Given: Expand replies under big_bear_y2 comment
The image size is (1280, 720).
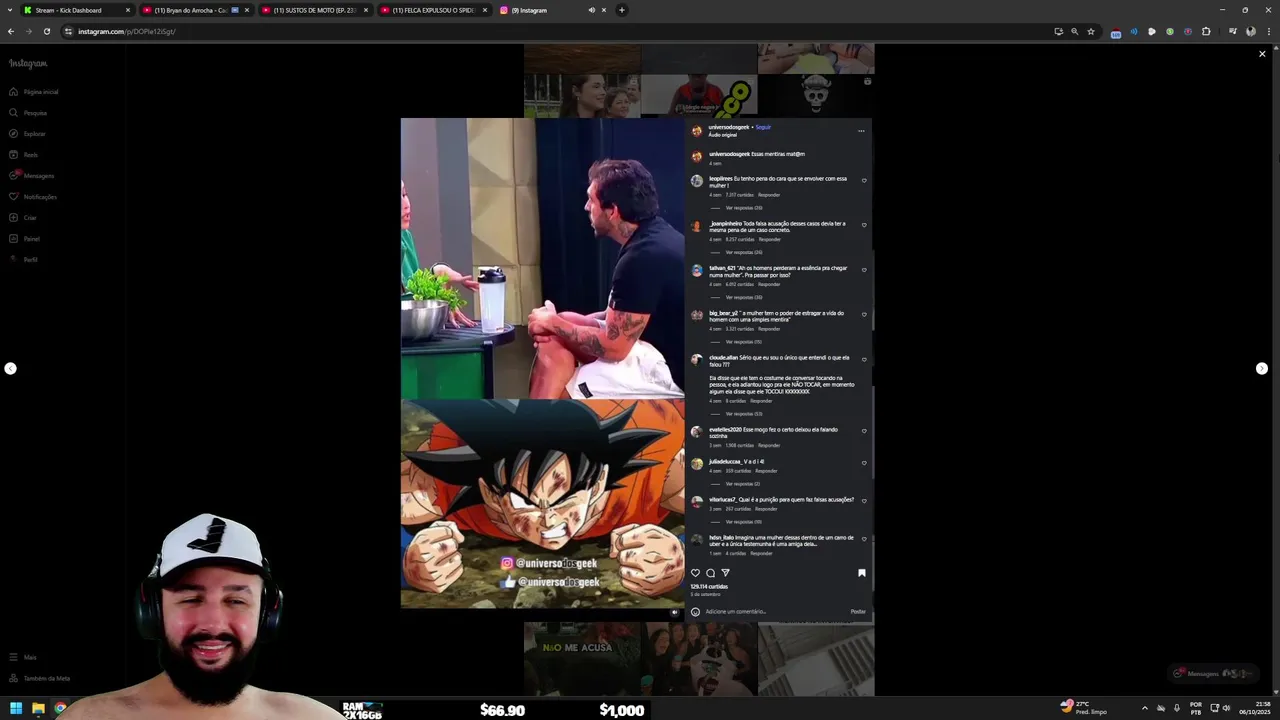Looking at the screenshot, I should [743, 342].
